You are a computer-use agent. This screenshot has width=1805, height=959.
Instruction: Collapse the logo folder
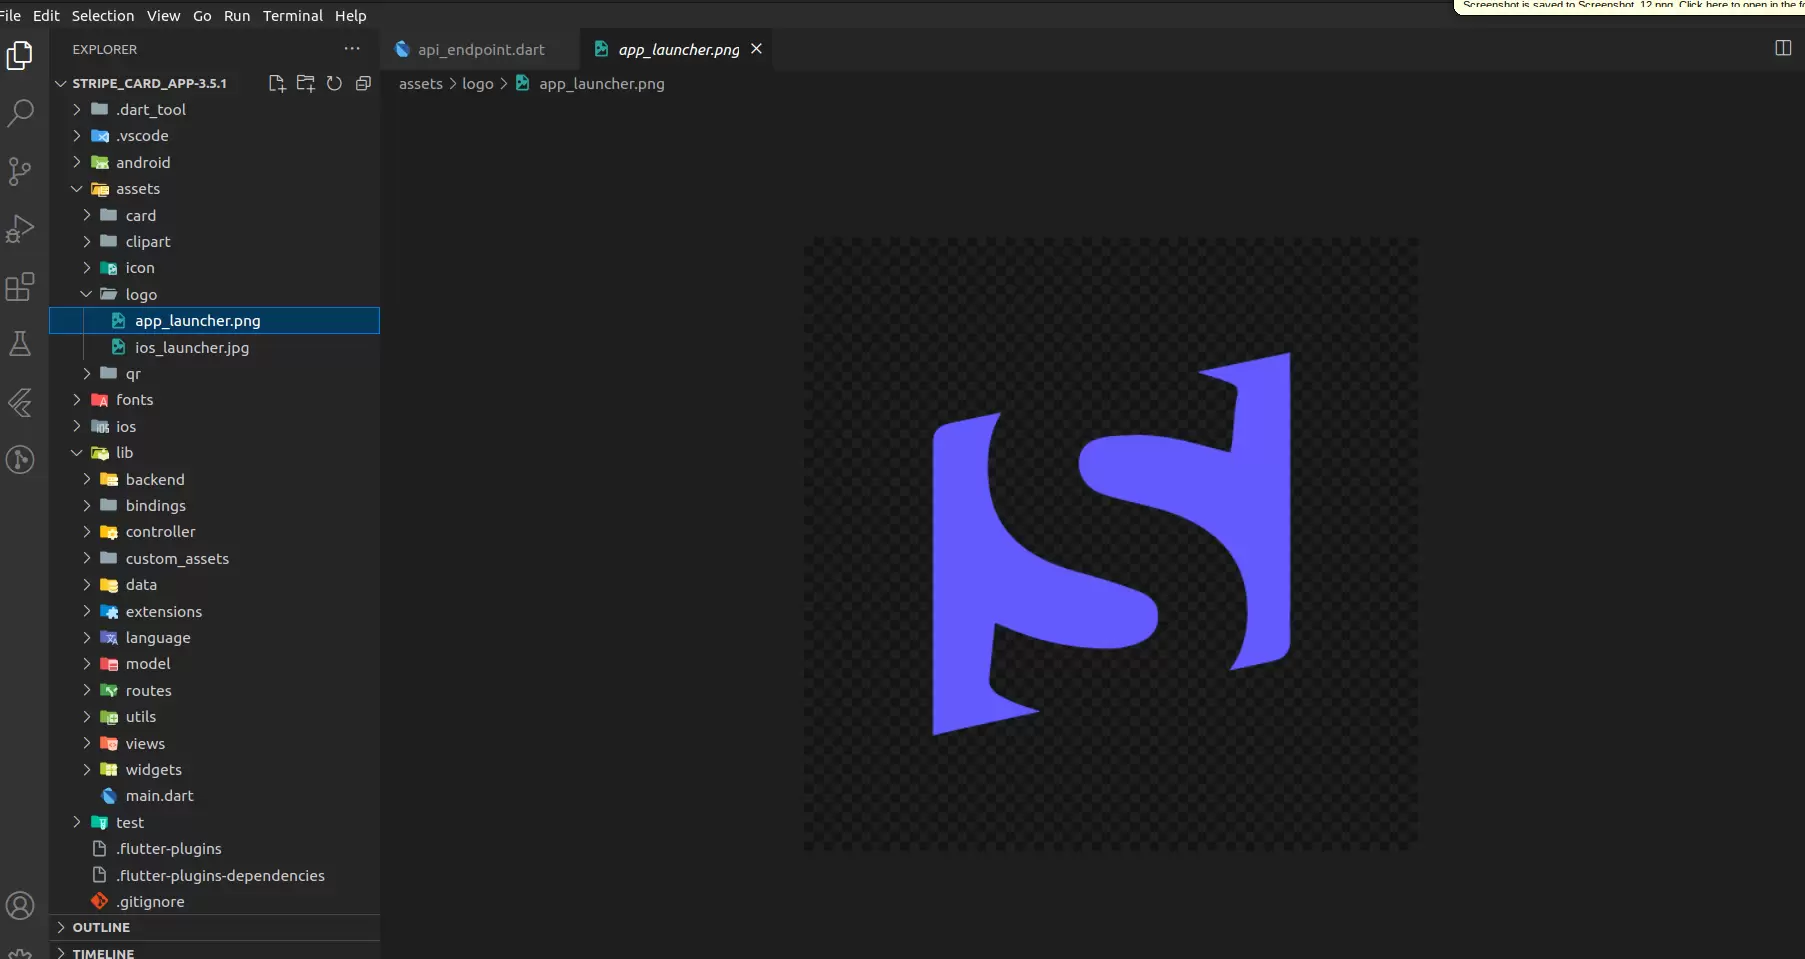pyautogui.click(x=214, y=294)
